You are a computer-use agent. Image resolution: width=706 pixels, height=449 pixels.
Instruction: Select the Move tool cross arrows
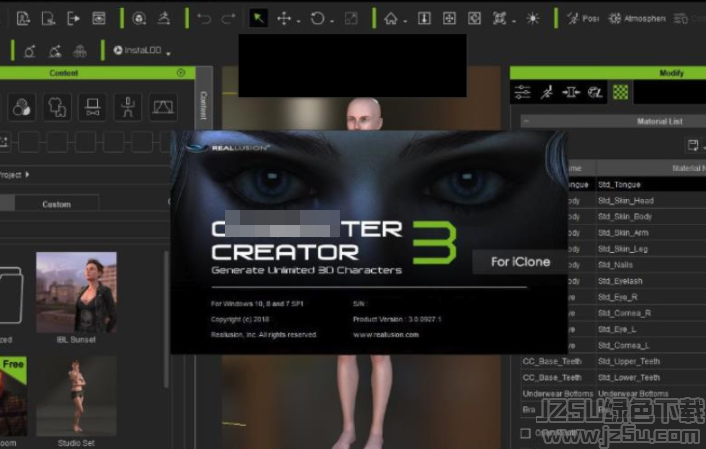(x=284, y=18)
